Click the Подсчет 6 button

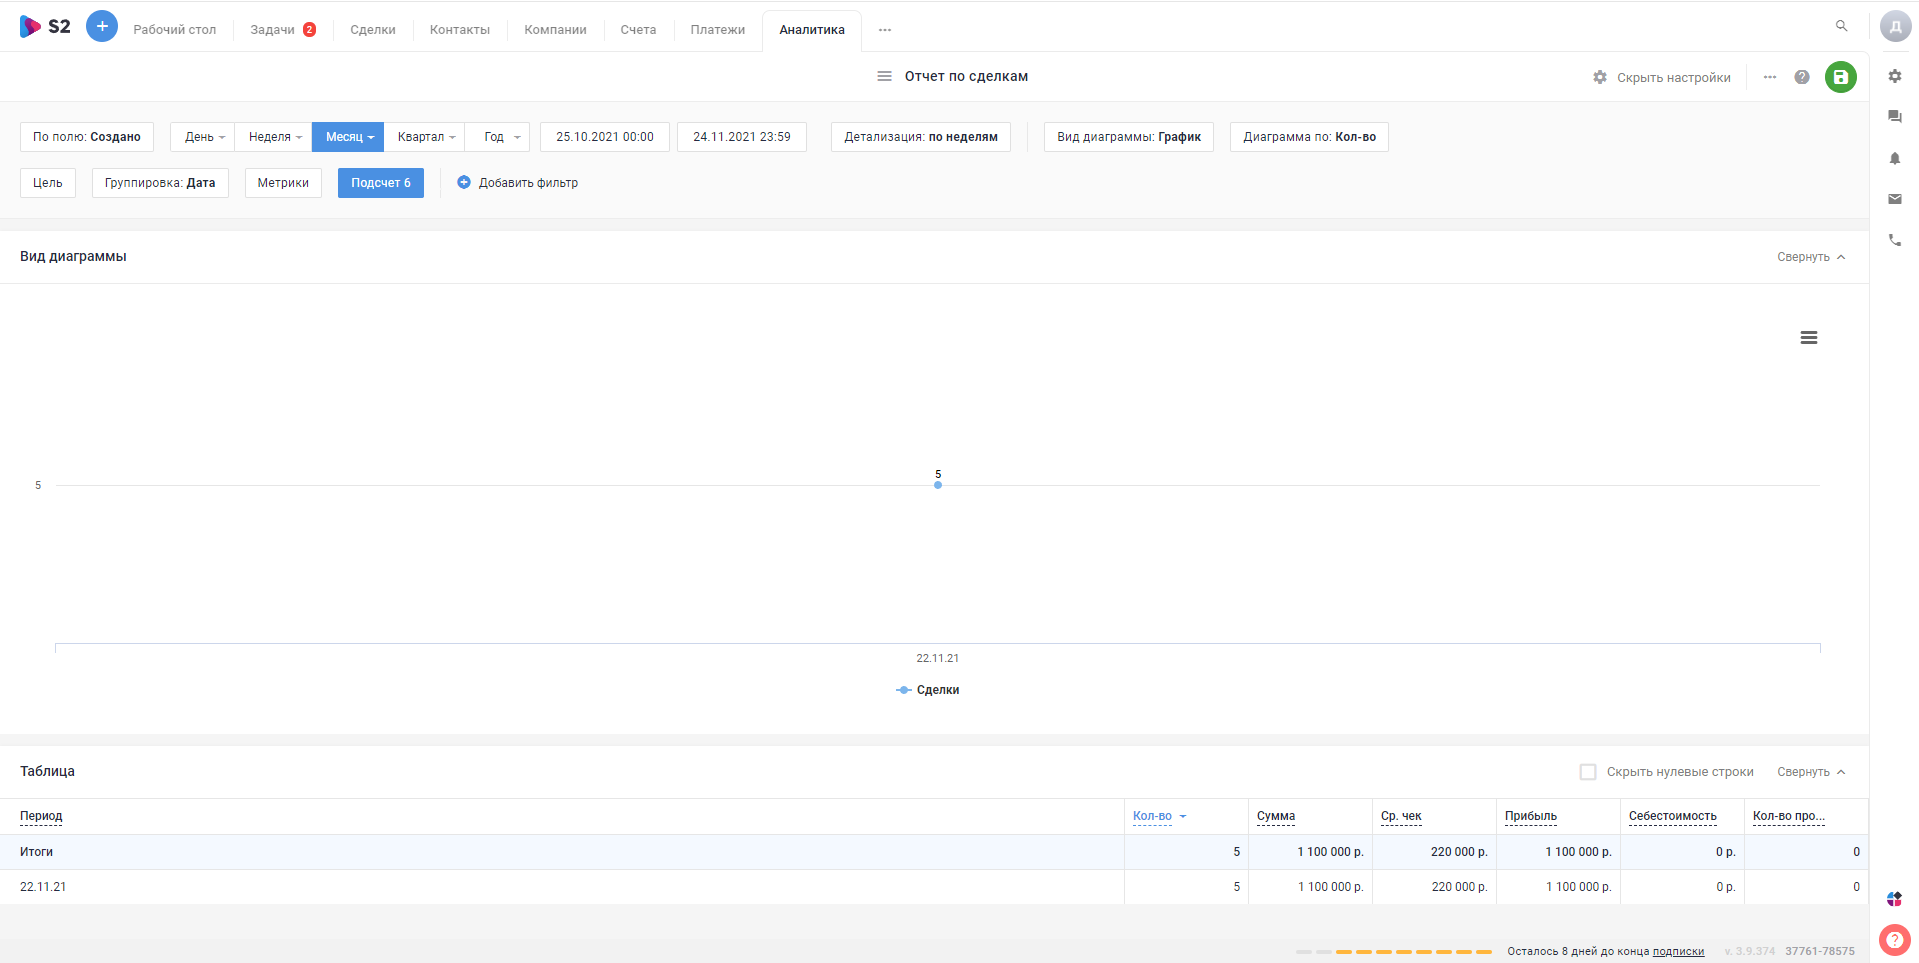381,183
